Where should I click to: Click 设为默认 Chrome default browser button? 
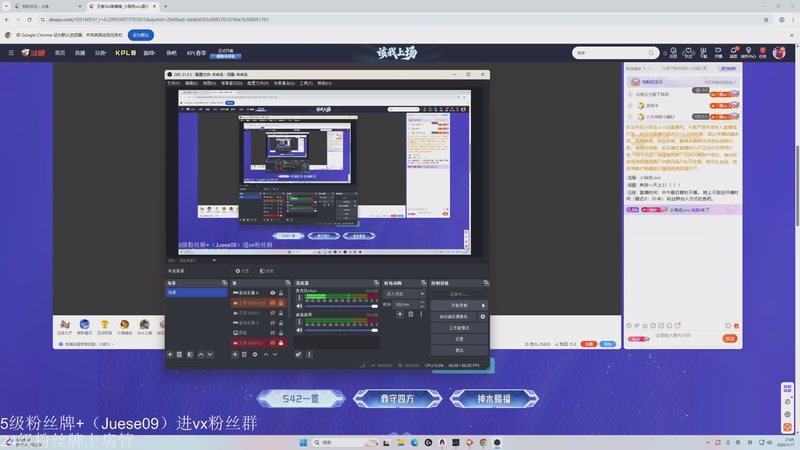pyautogui.click(x=141, y=35)
